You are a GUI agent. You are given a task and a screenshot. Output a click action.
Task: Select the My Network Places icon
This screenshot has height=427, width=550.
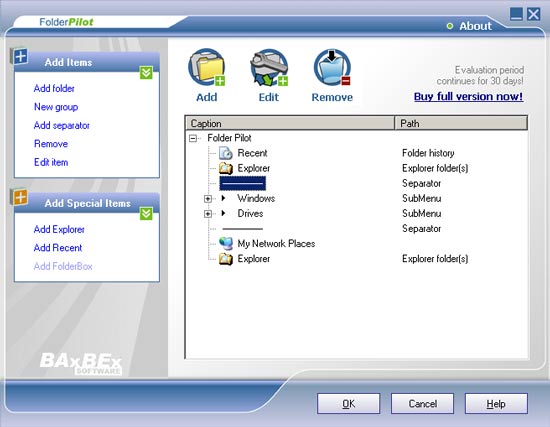[x=226, y=243]
